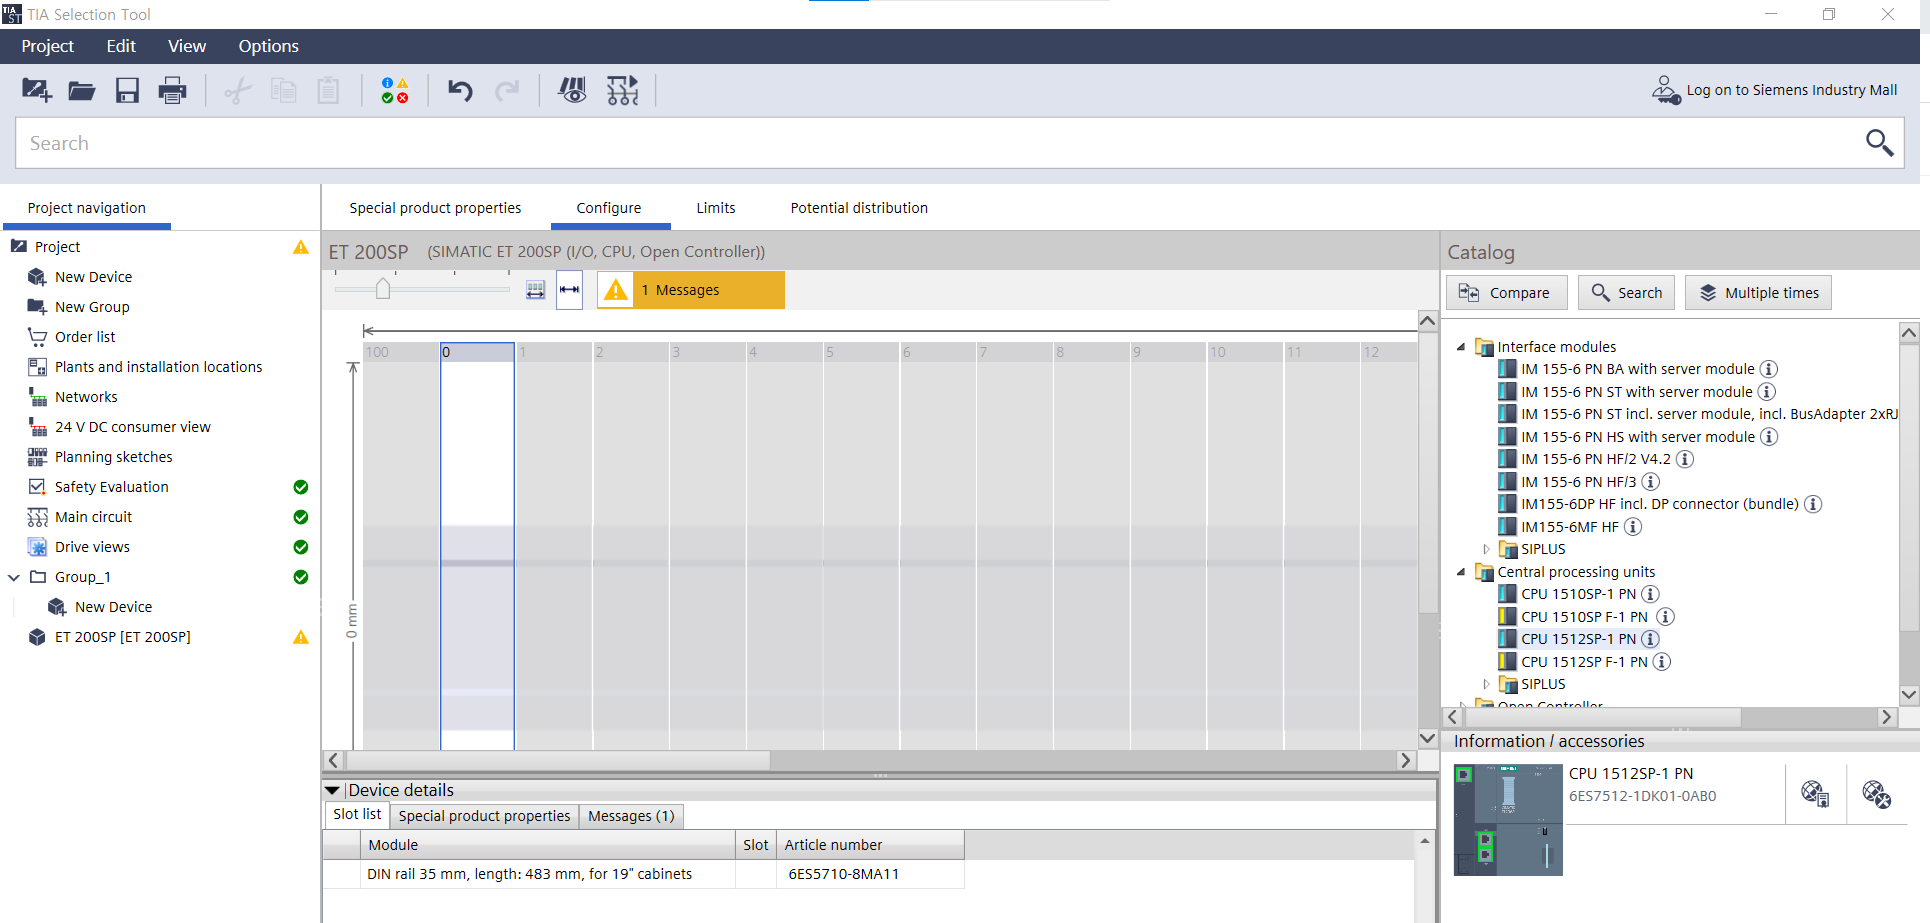This screenshot has height=923, width=1930.
Task: Select Order list in project navigation
Action: pyautogui.click(x=85, y=337)
